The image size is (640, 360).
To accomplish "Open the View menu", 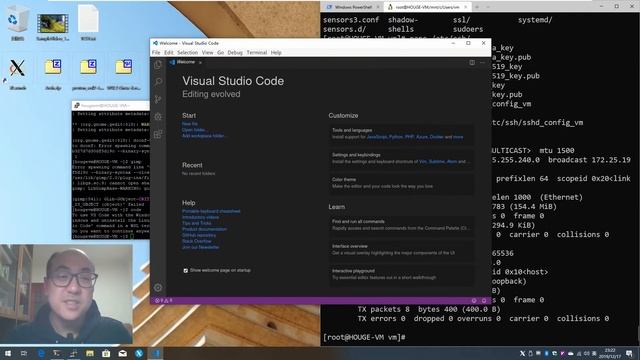I will pos(207,53).
